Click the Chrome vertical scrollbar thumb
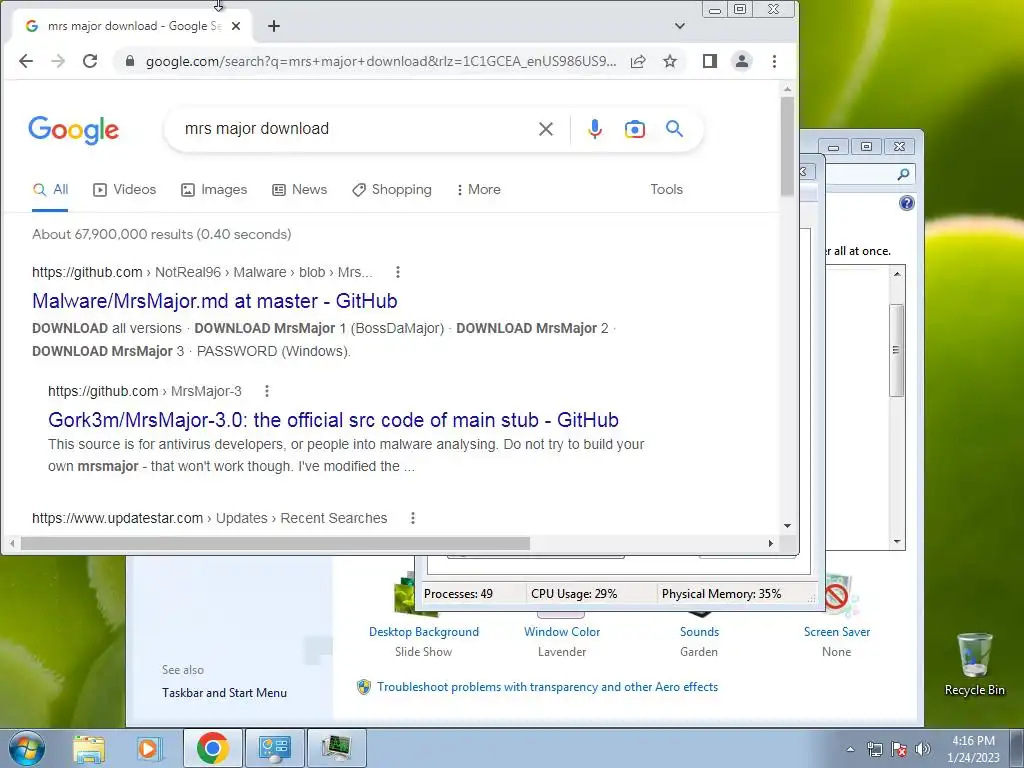 click(788, 146)
